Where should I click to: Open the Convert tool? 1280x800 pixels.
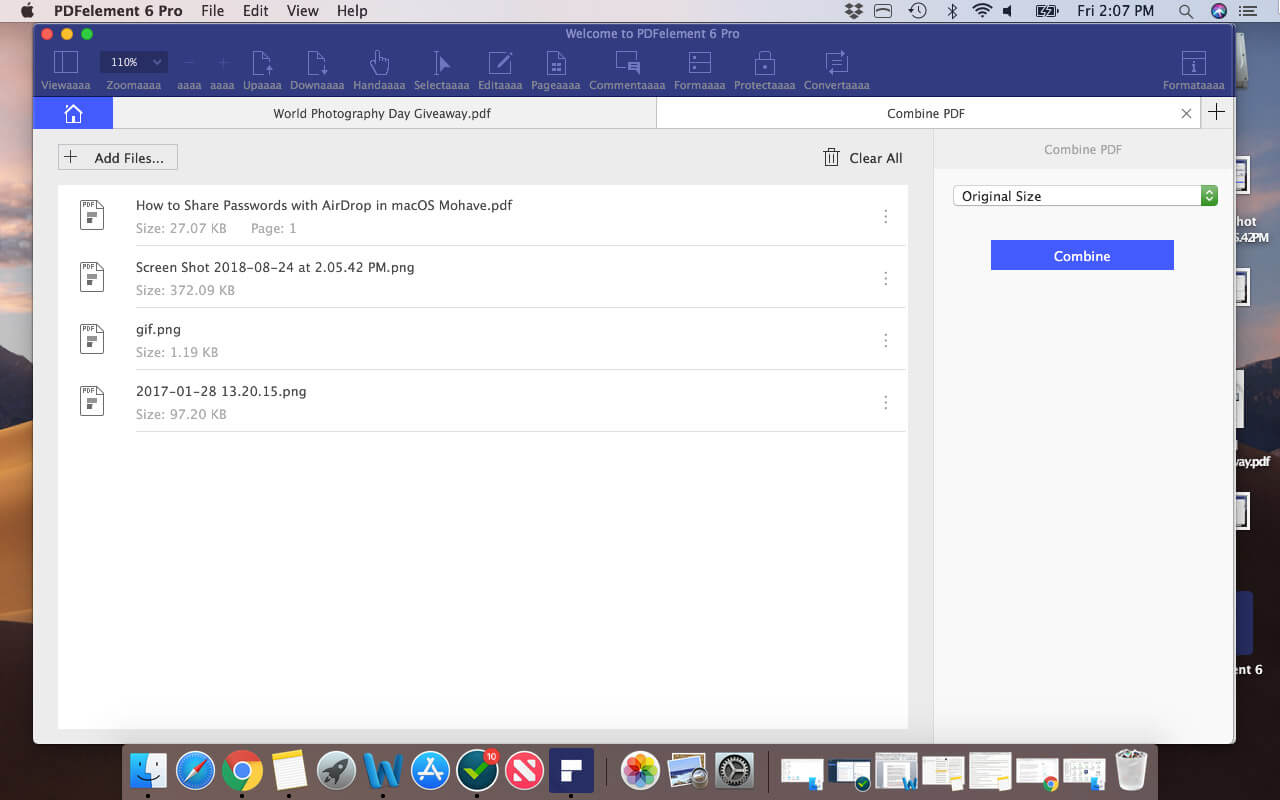tap(837, 63)
